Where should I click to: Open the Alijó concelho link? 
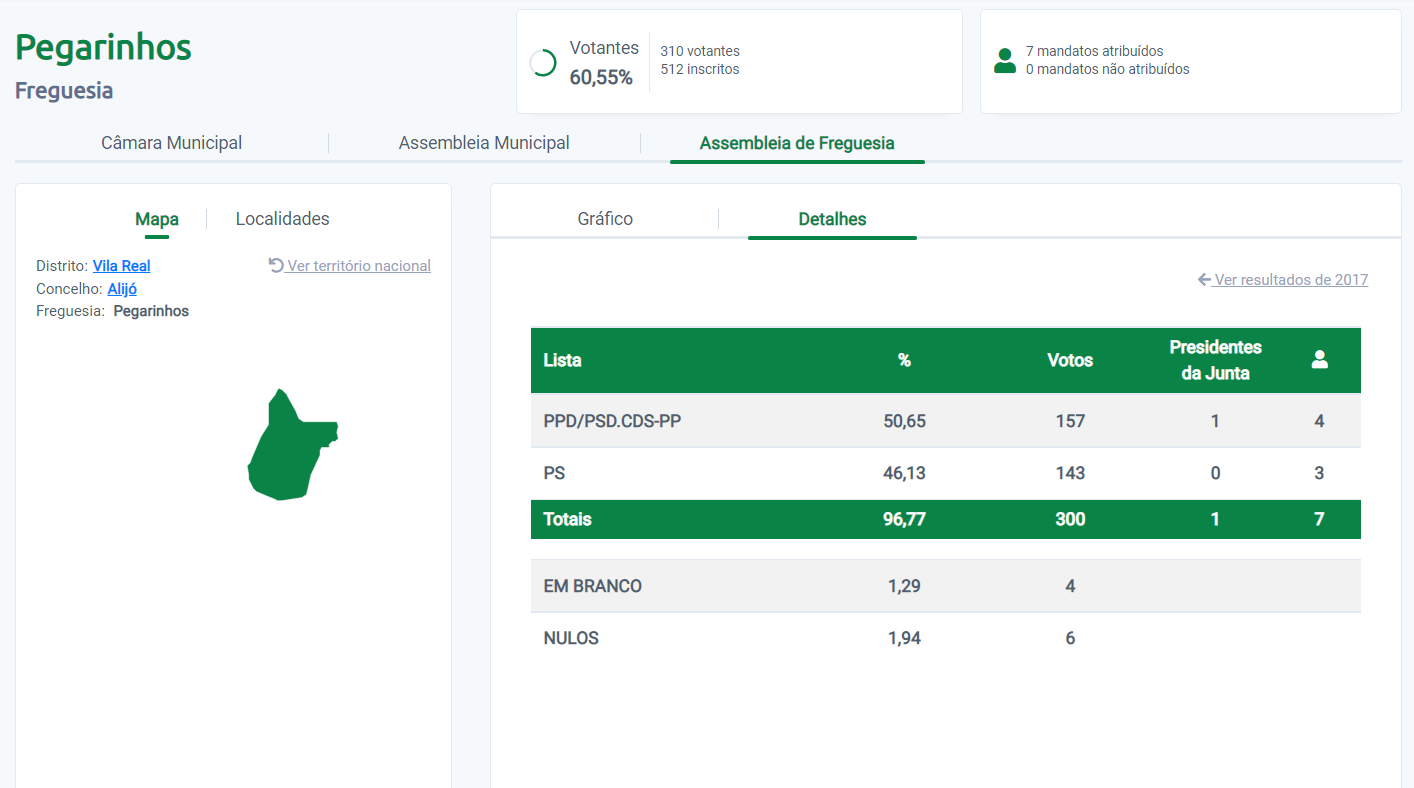tap(122, 289)
